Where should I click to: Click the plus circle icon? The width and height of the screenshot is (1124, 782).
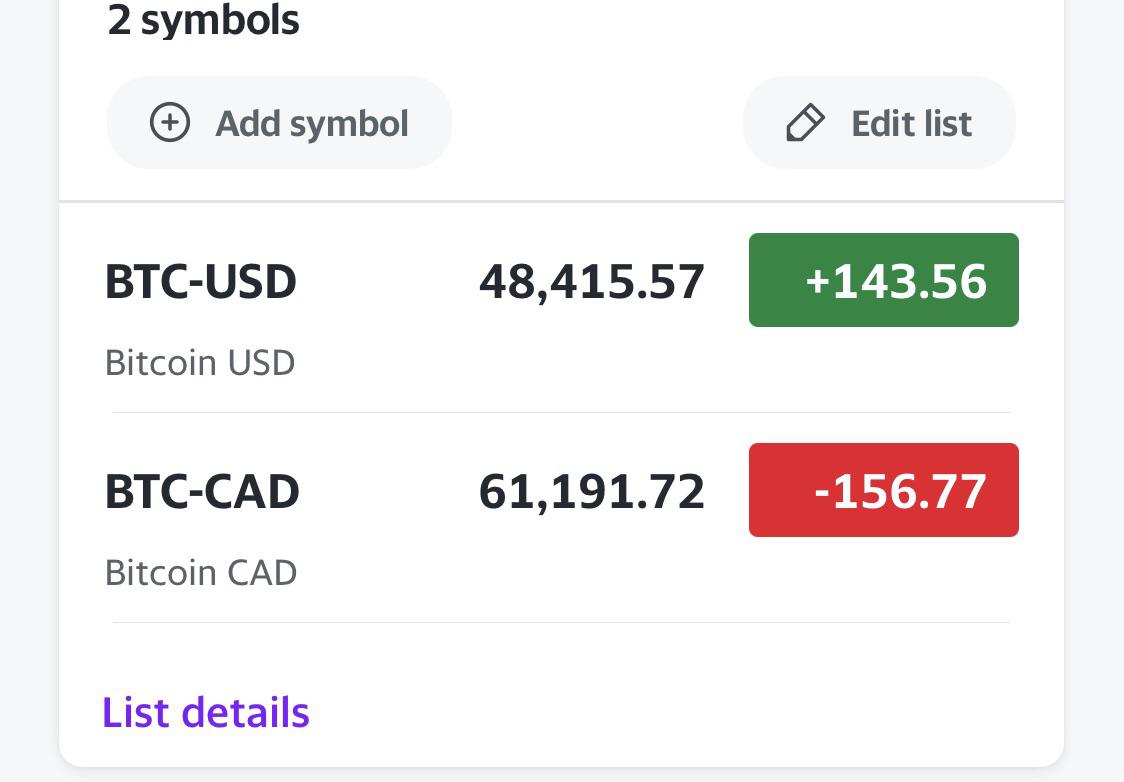pyautogui.click(x=170, y=123)
